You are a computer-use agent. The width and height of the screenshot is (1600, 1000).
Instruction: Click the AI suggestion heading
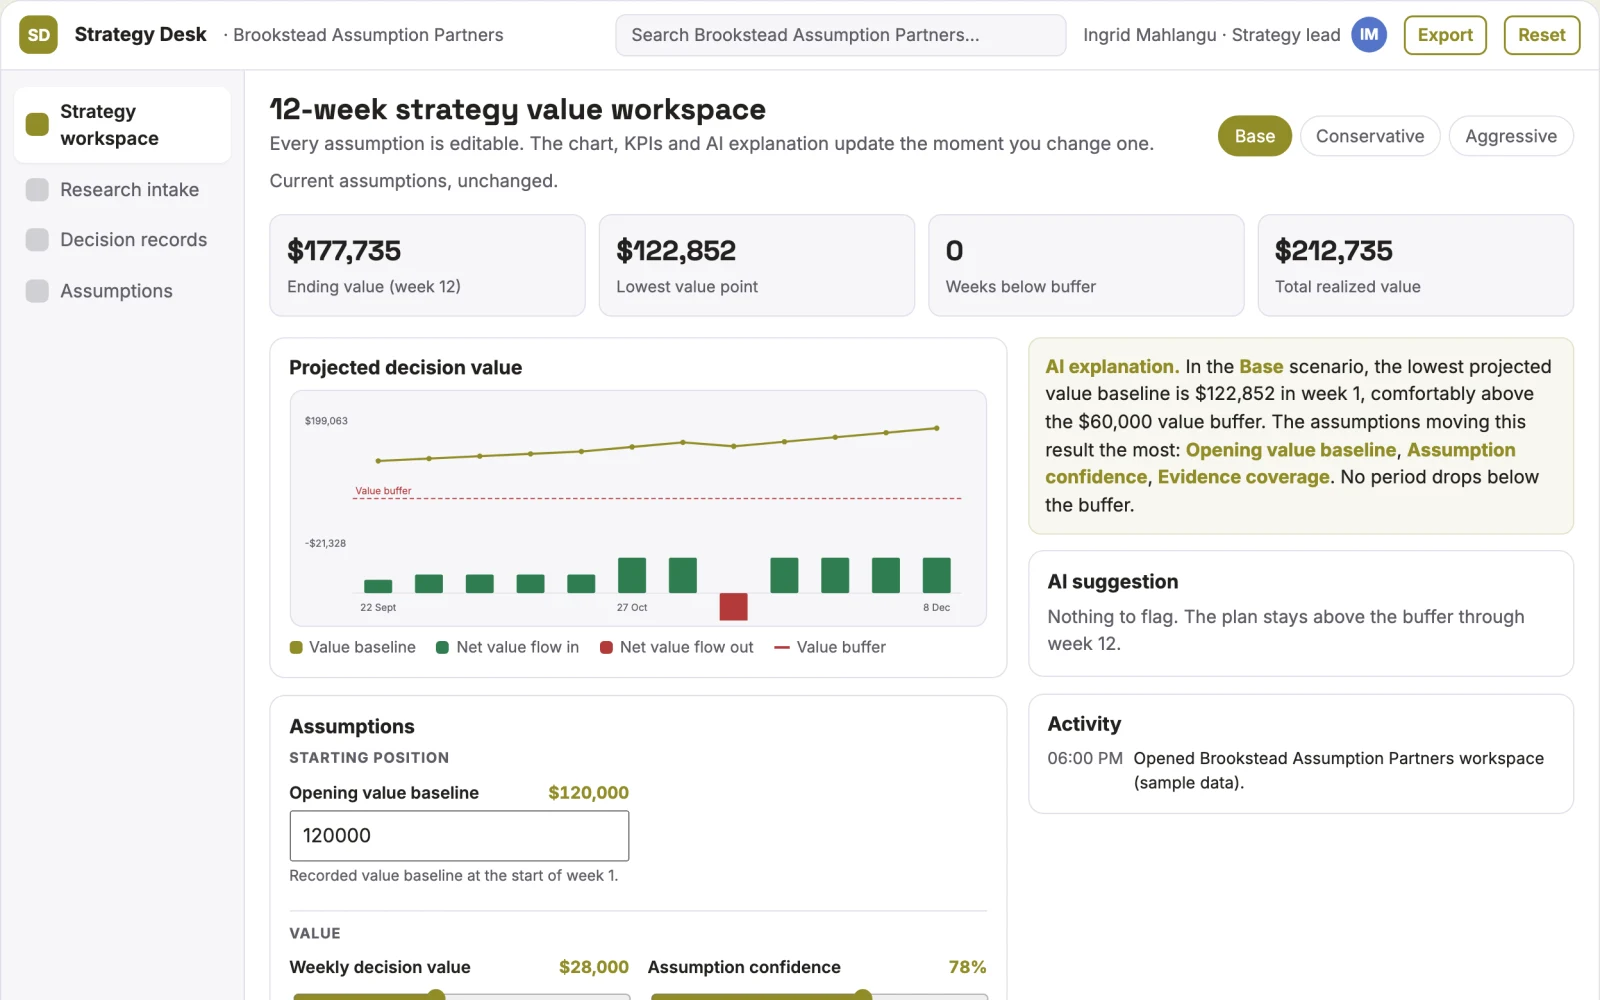1112,582
